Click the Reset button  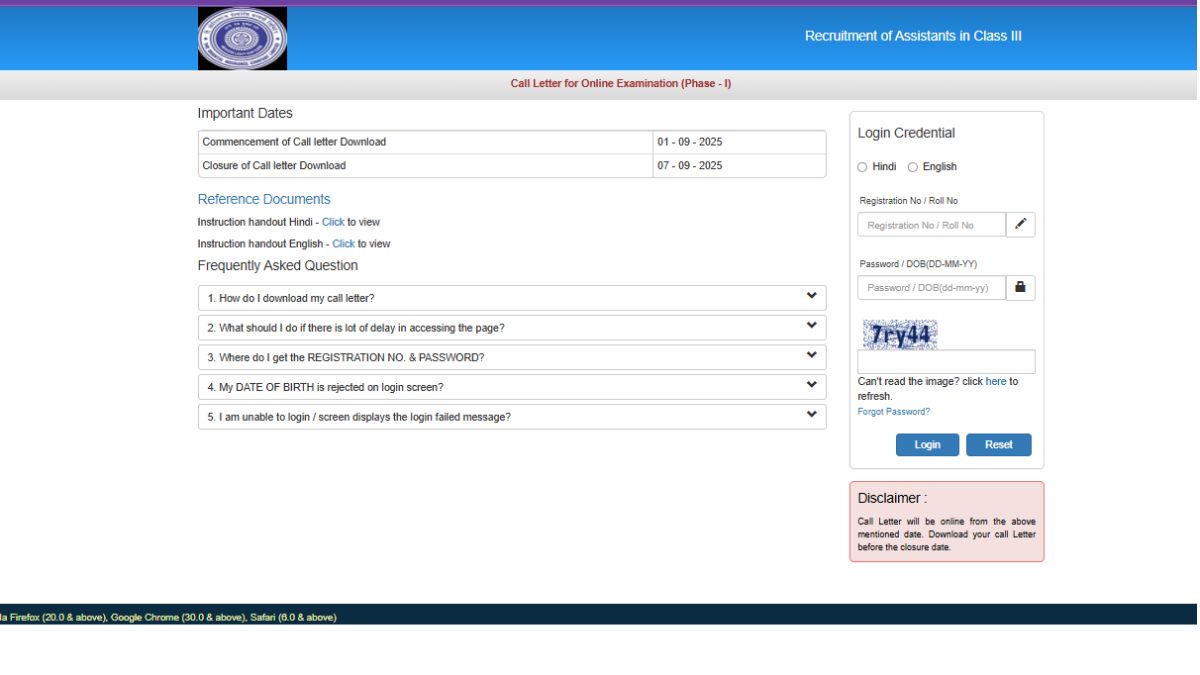pyautogui.click(x=998, y=445)
